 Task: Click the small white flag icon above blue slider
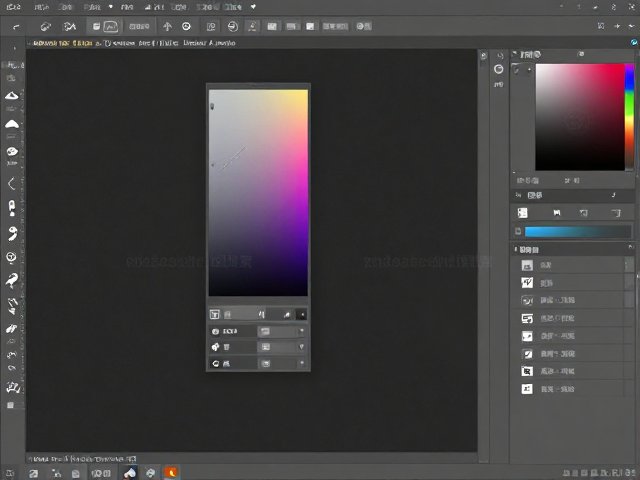557,213
